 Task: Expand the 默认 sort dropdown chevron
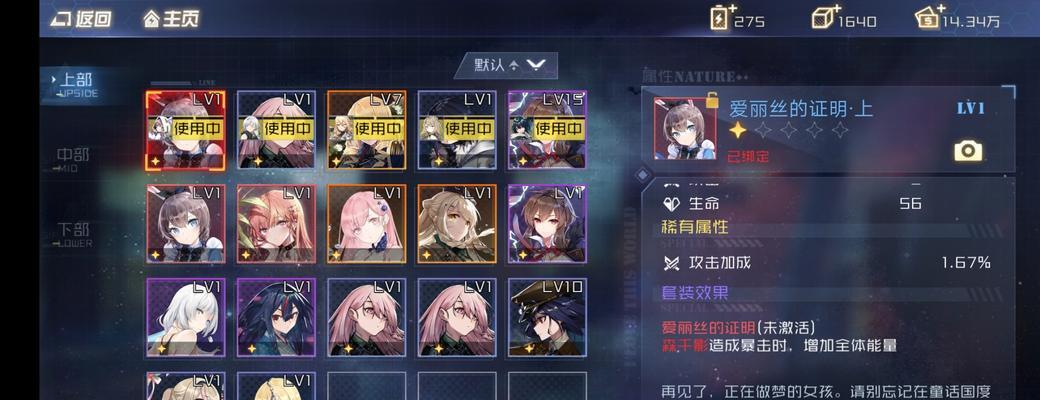point(536,65)
